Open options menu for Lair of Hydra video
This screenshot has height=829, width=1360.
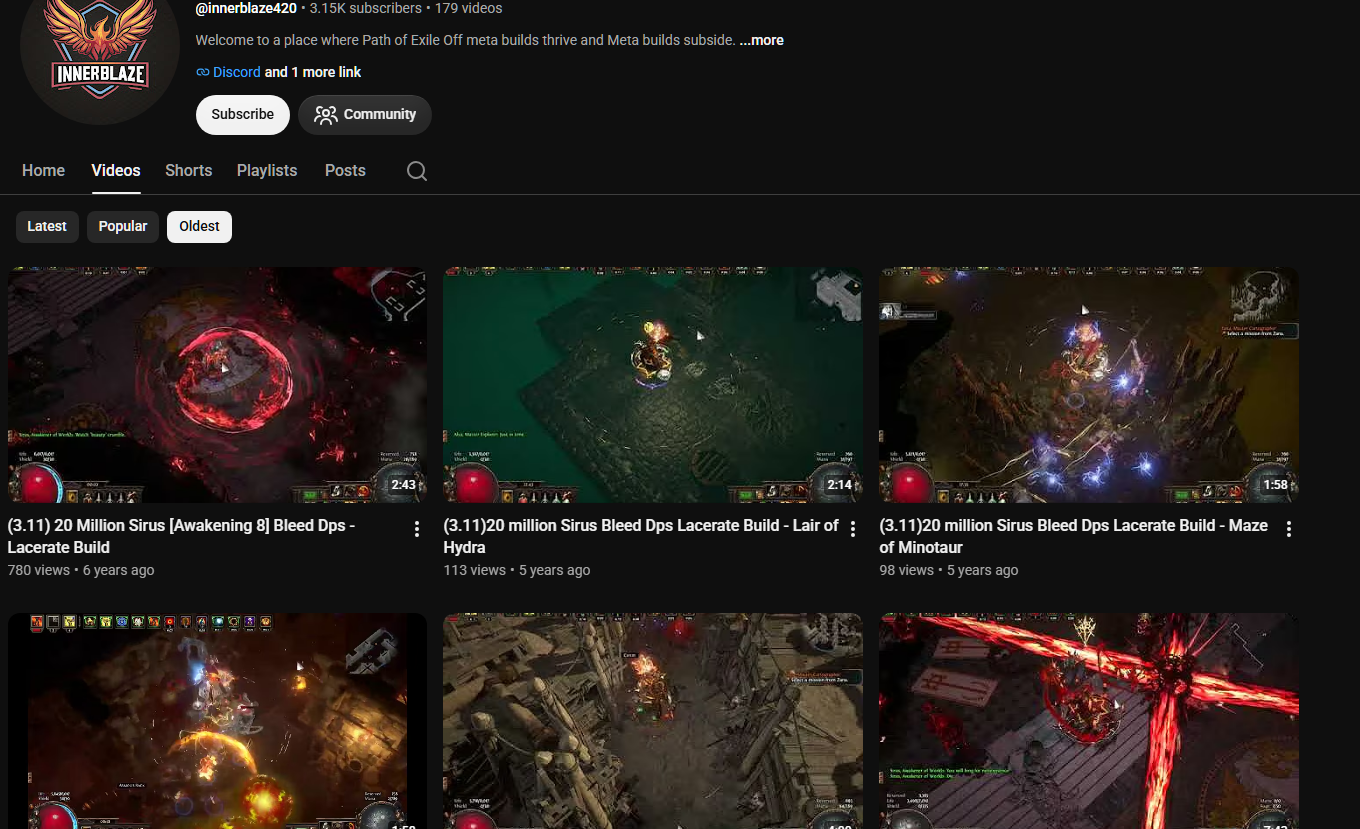(853, 529)
